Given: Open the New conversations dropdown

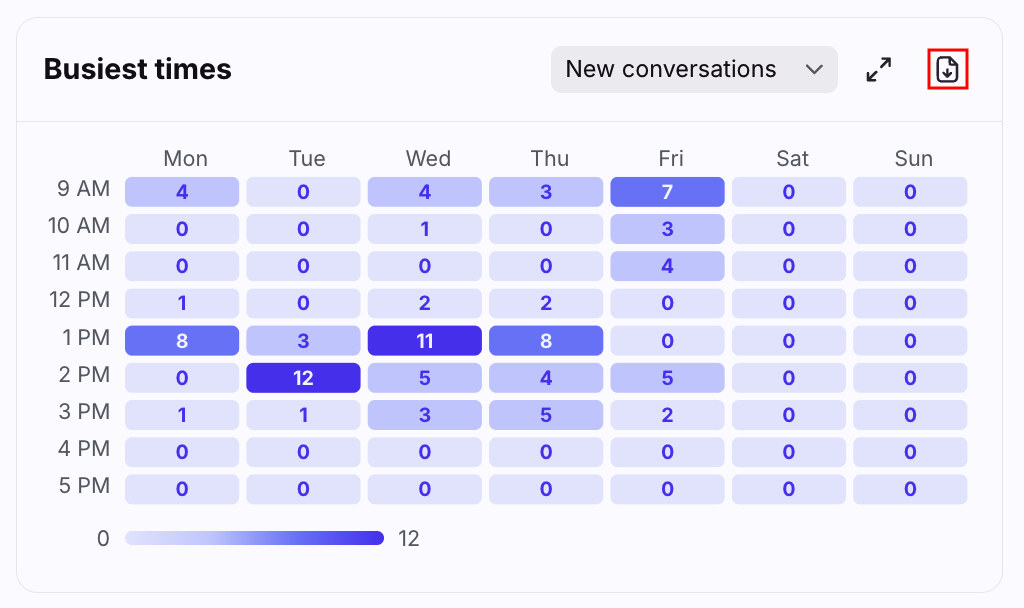Looking at the screenshot, I should (693, 69).
